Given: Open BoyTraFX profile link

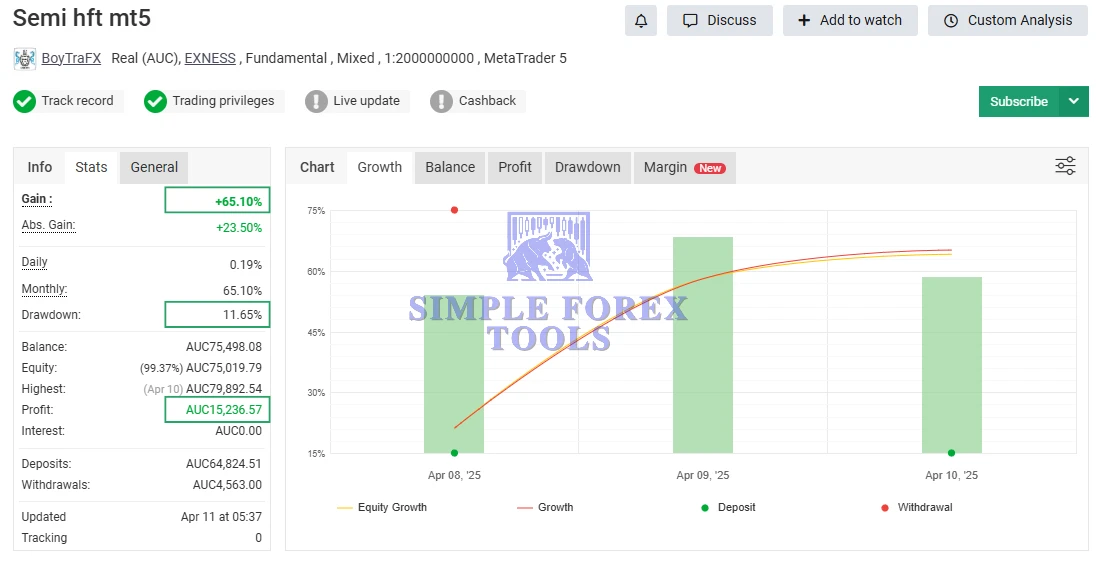Looking at the screenshot, I should click(71, 58).
